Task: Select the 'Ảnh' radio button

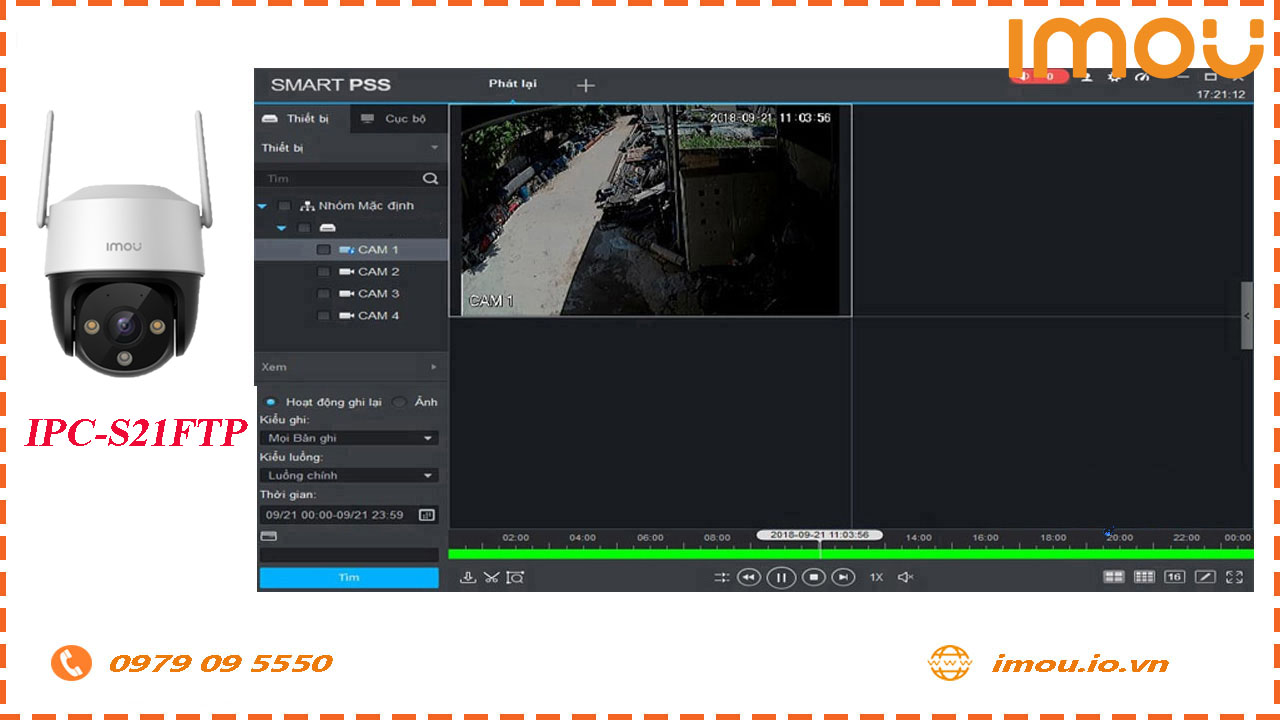Action: coord(399,401)
